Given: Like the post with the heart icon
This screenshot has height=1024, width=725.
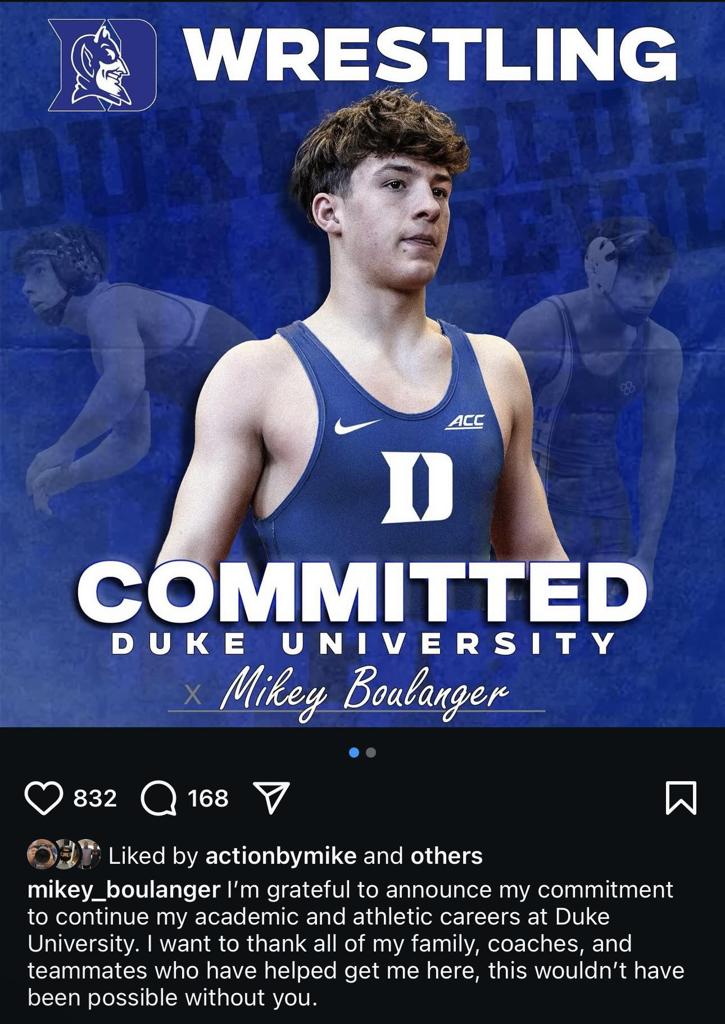Looking at the screenshot, I should (42, 798).
